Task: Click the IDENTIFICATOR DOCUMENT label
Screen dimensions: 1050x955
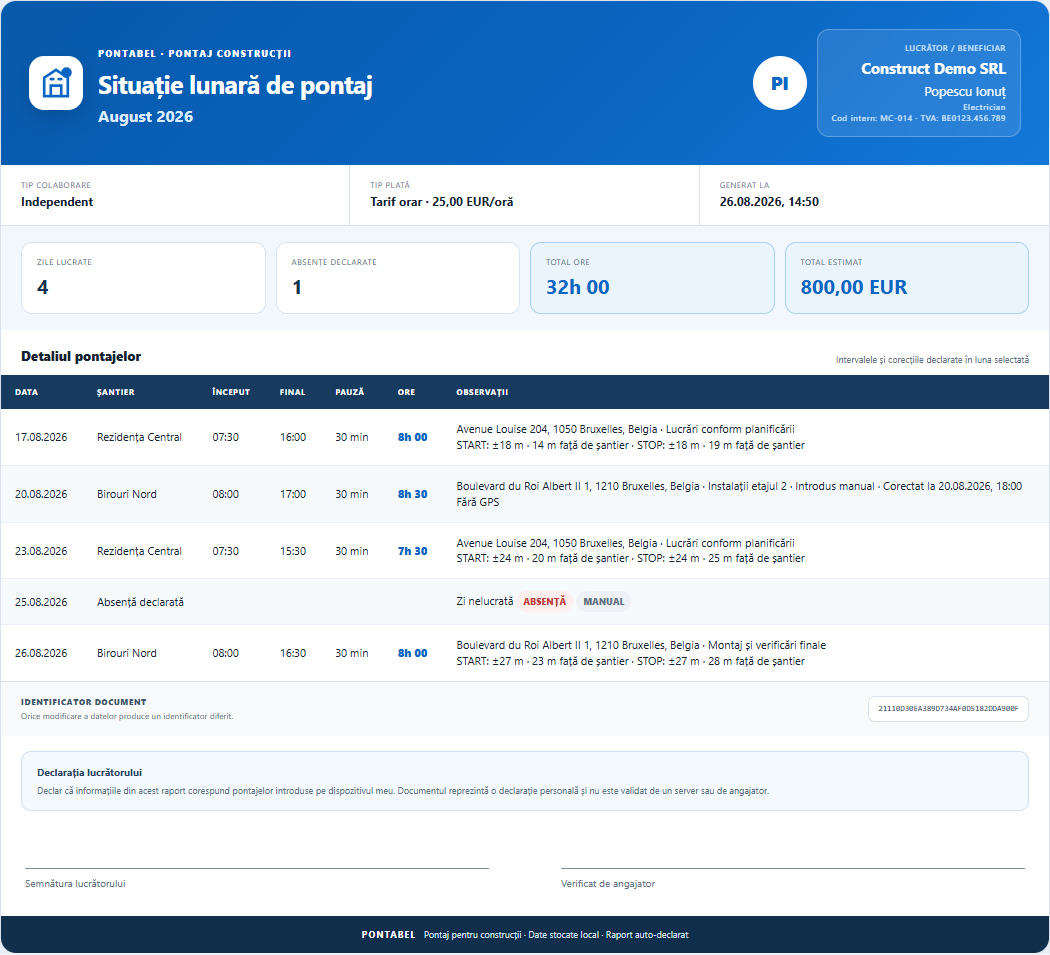Action: click(84, 702)
